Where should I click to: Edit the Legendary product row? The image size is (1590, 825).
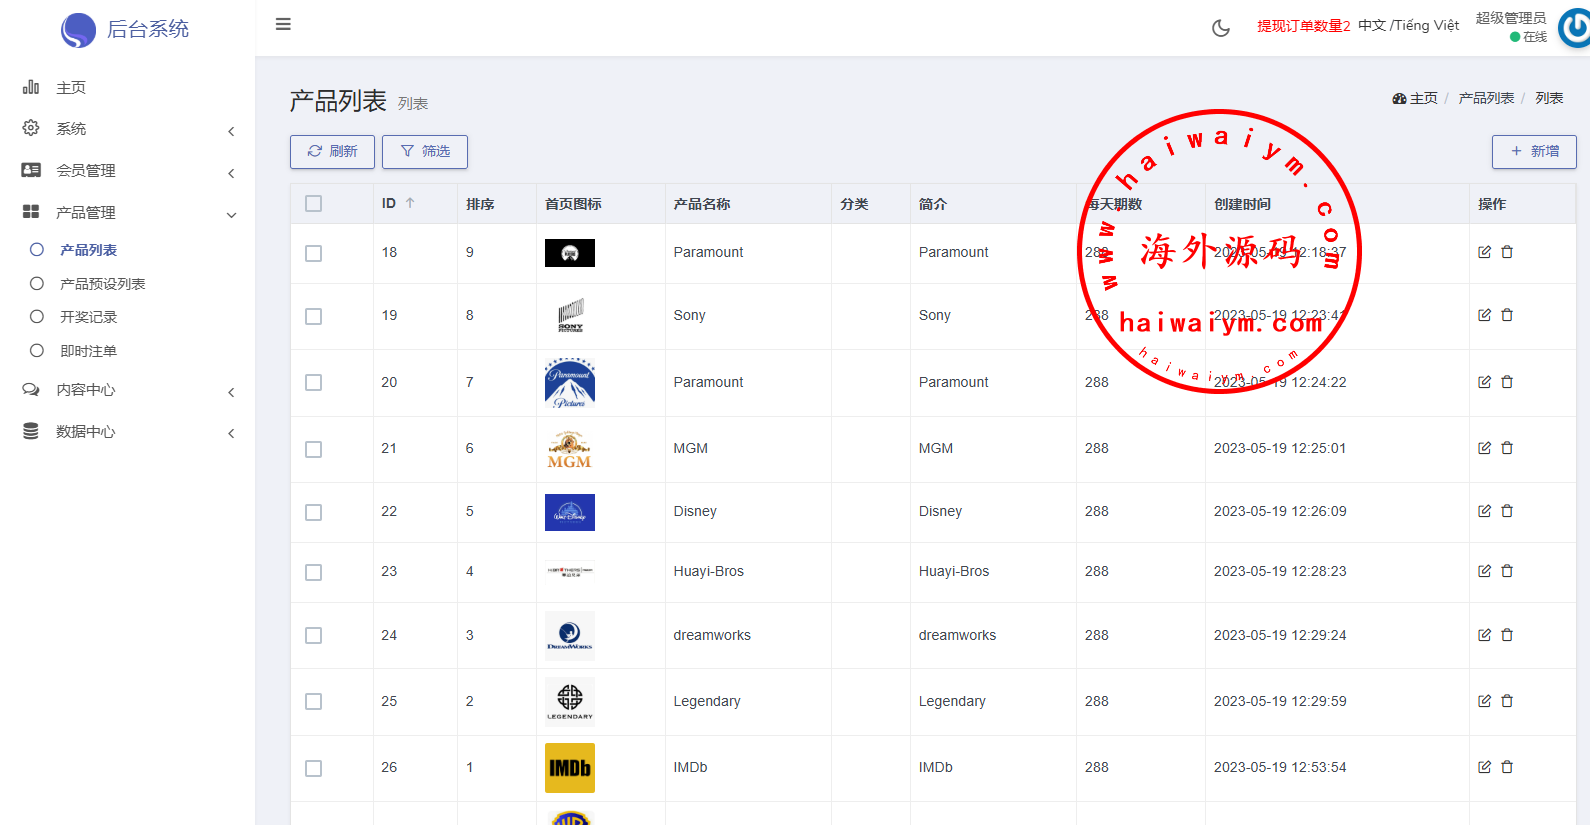click(1485, 701)
